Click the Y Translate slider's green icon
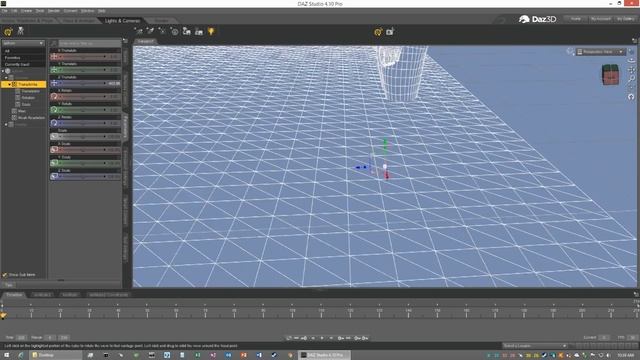The width and height of the screenshot is (640, 360). 54,70
